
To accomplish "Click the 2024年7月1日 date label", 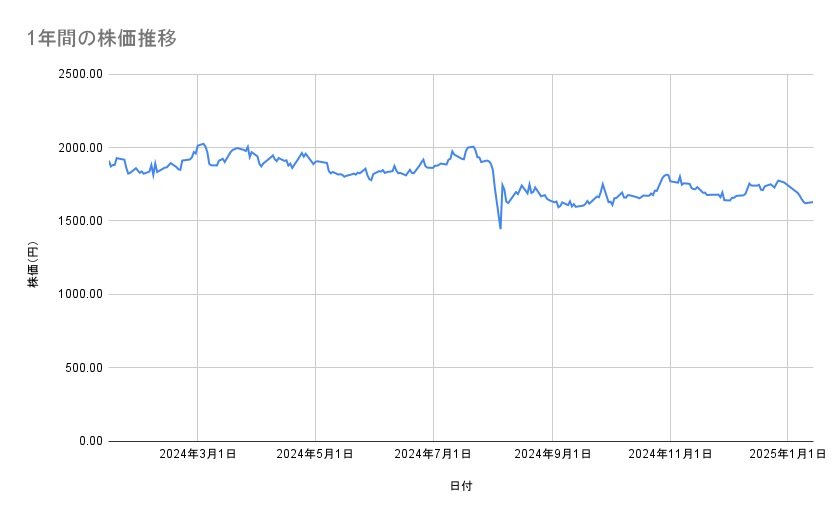I will tap(434, 455).
